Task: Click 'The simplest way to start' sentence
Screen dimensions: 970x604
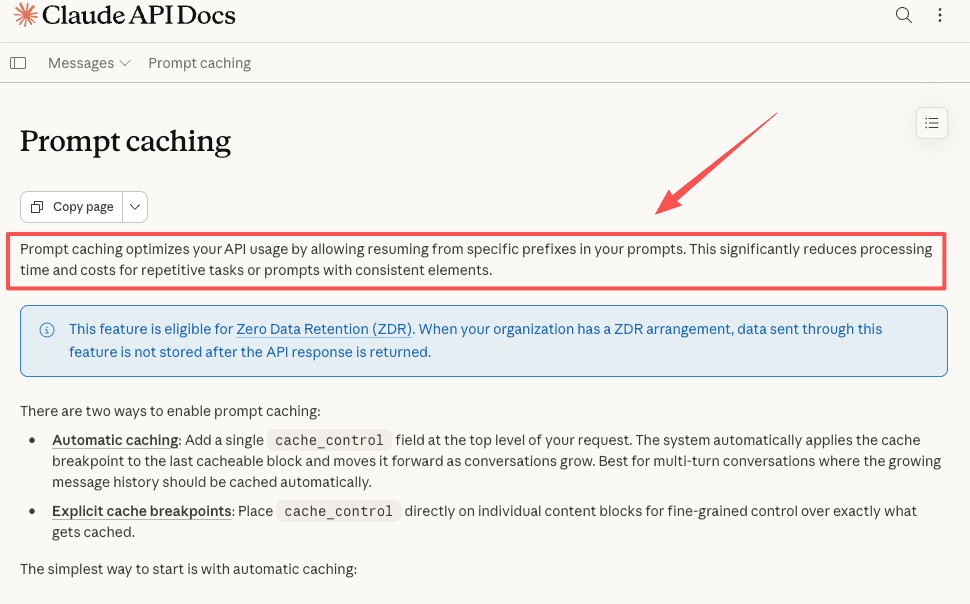Action: pos(188,569)
